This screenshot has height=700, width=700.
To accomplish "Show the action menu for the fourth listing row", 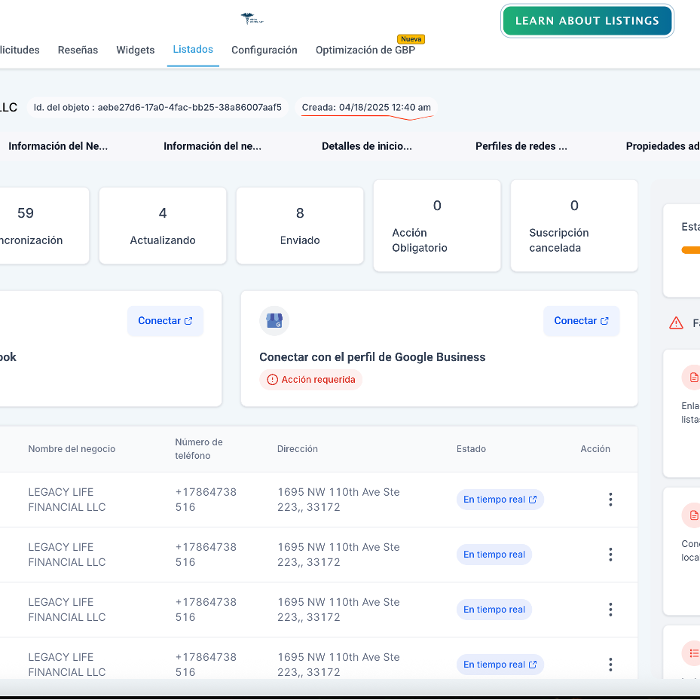I will (x=610, y=664).
